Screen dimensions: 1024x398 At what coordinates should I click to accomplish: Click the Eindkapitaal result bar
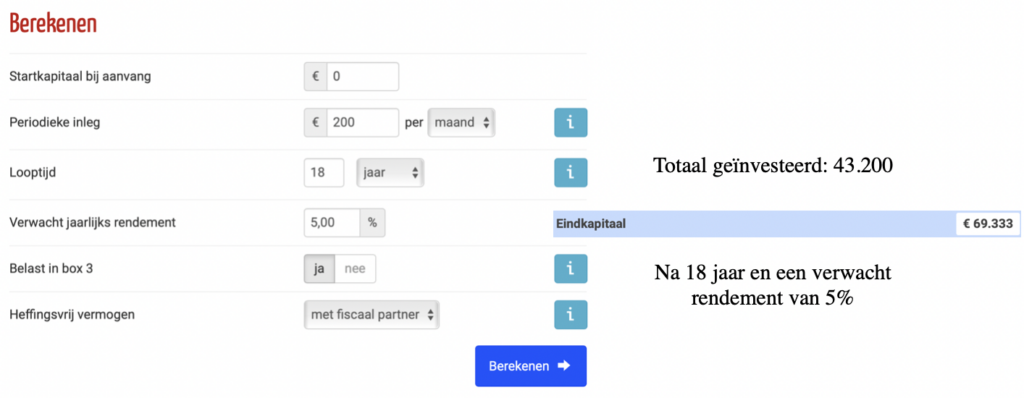tap(786, 224)
